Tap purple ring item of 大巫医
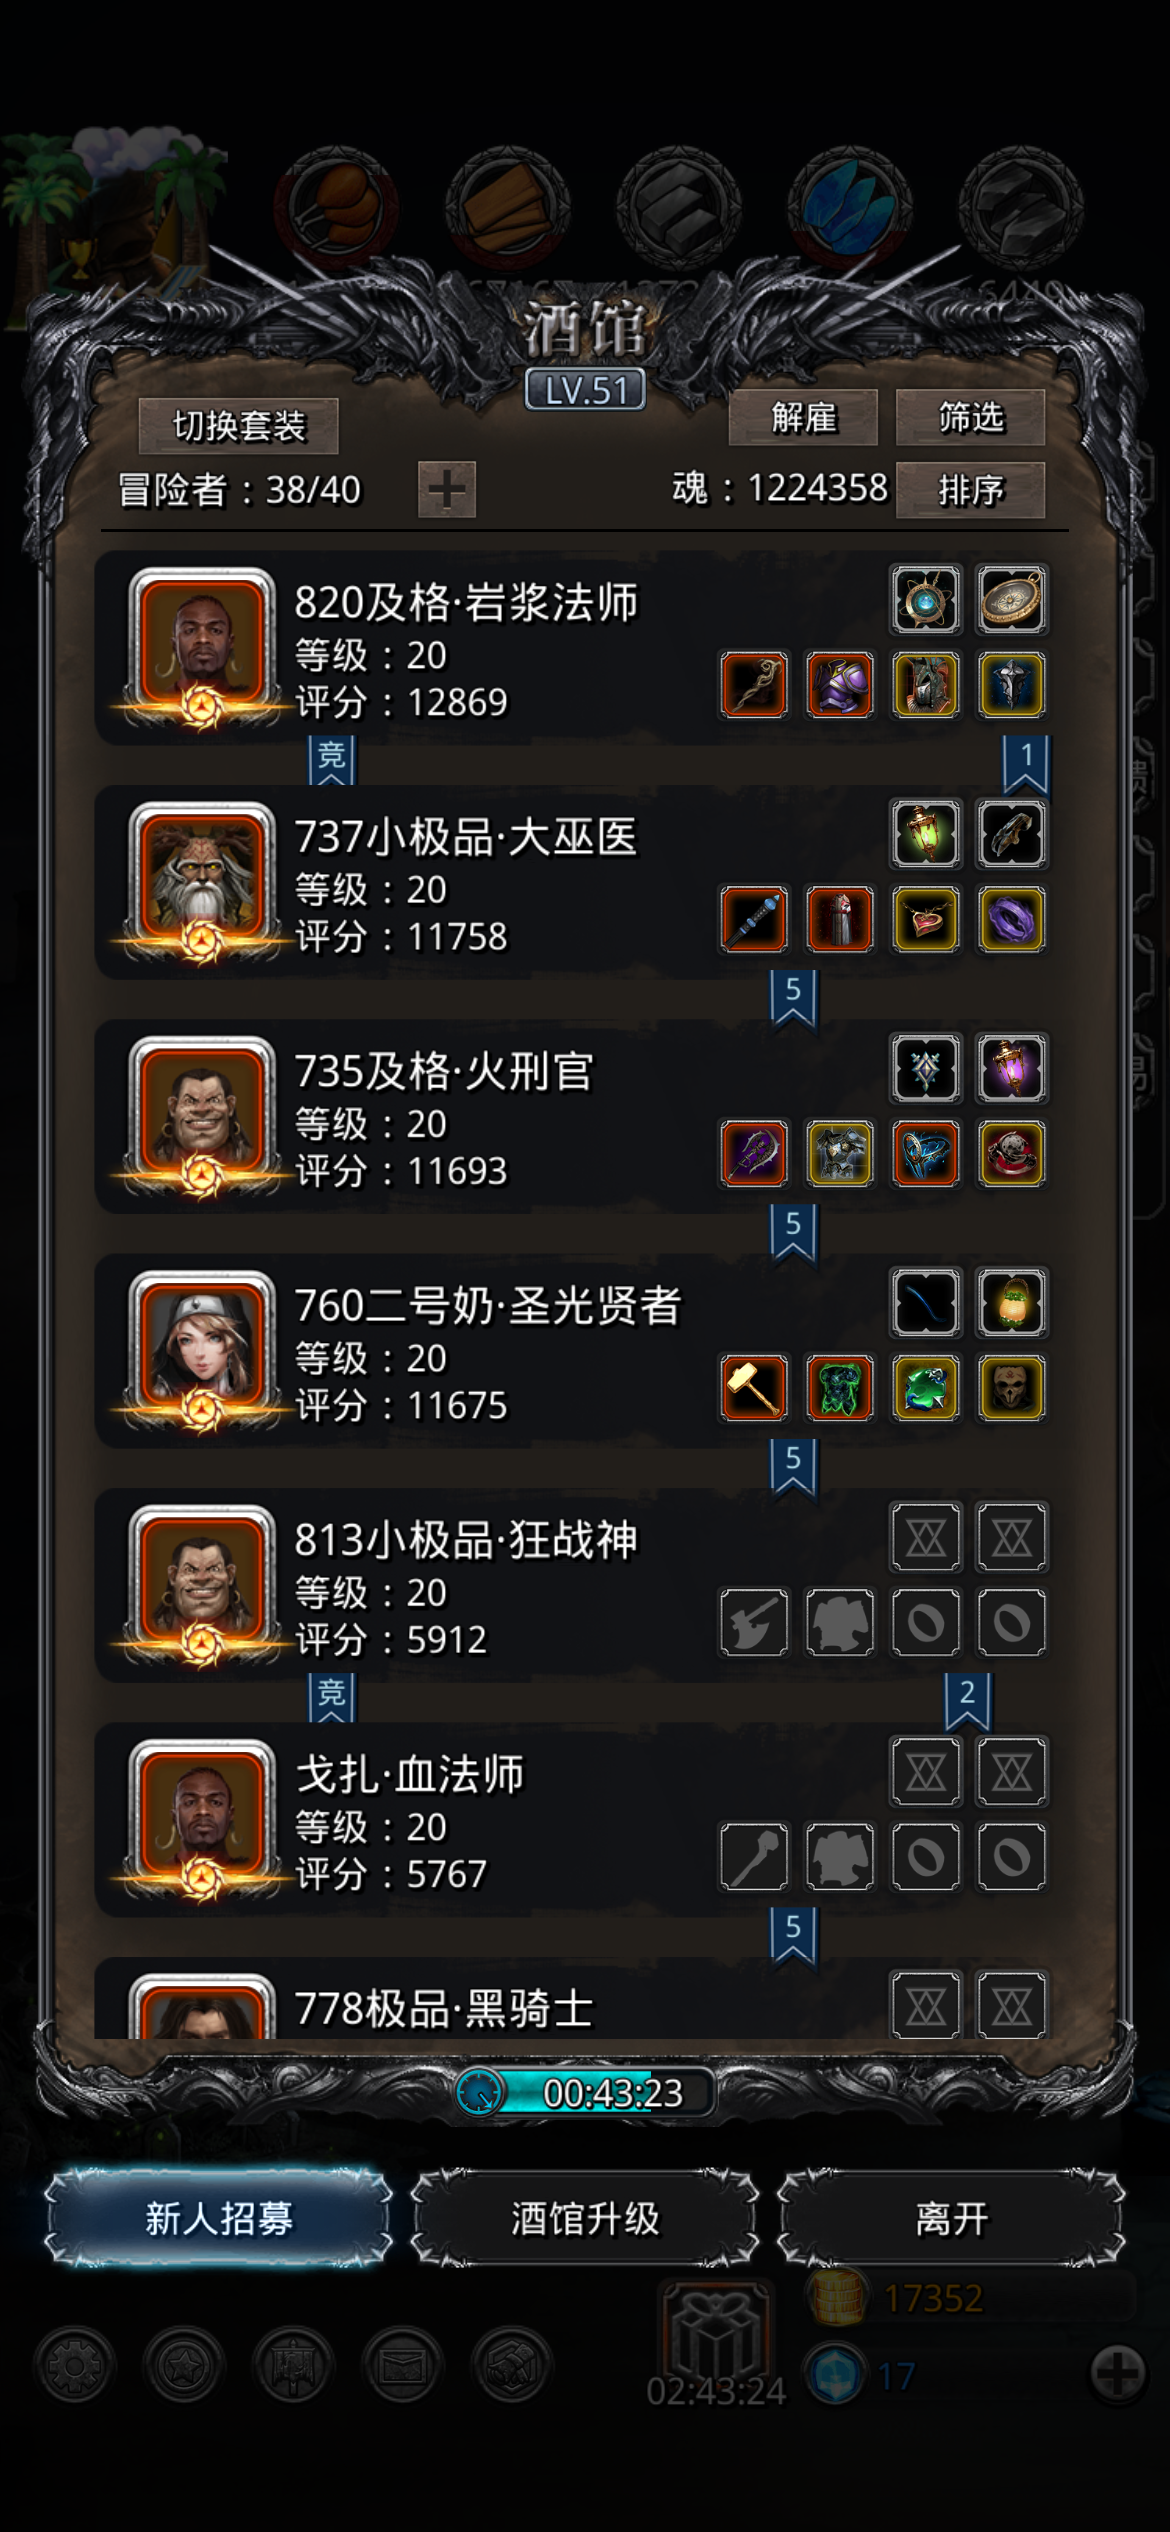Screen dimensions: 1170x2532 pyautogui.click(x=1012, y=919)
